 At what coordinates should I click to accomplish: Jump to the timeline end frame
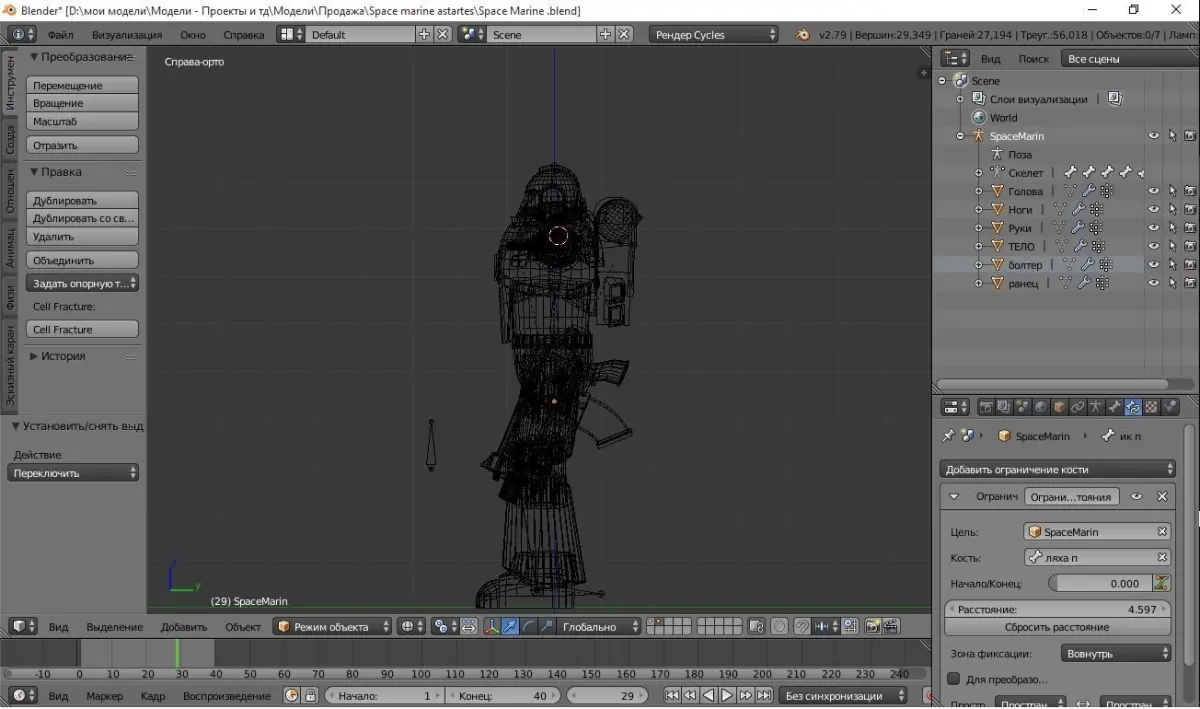pos(764,695)
